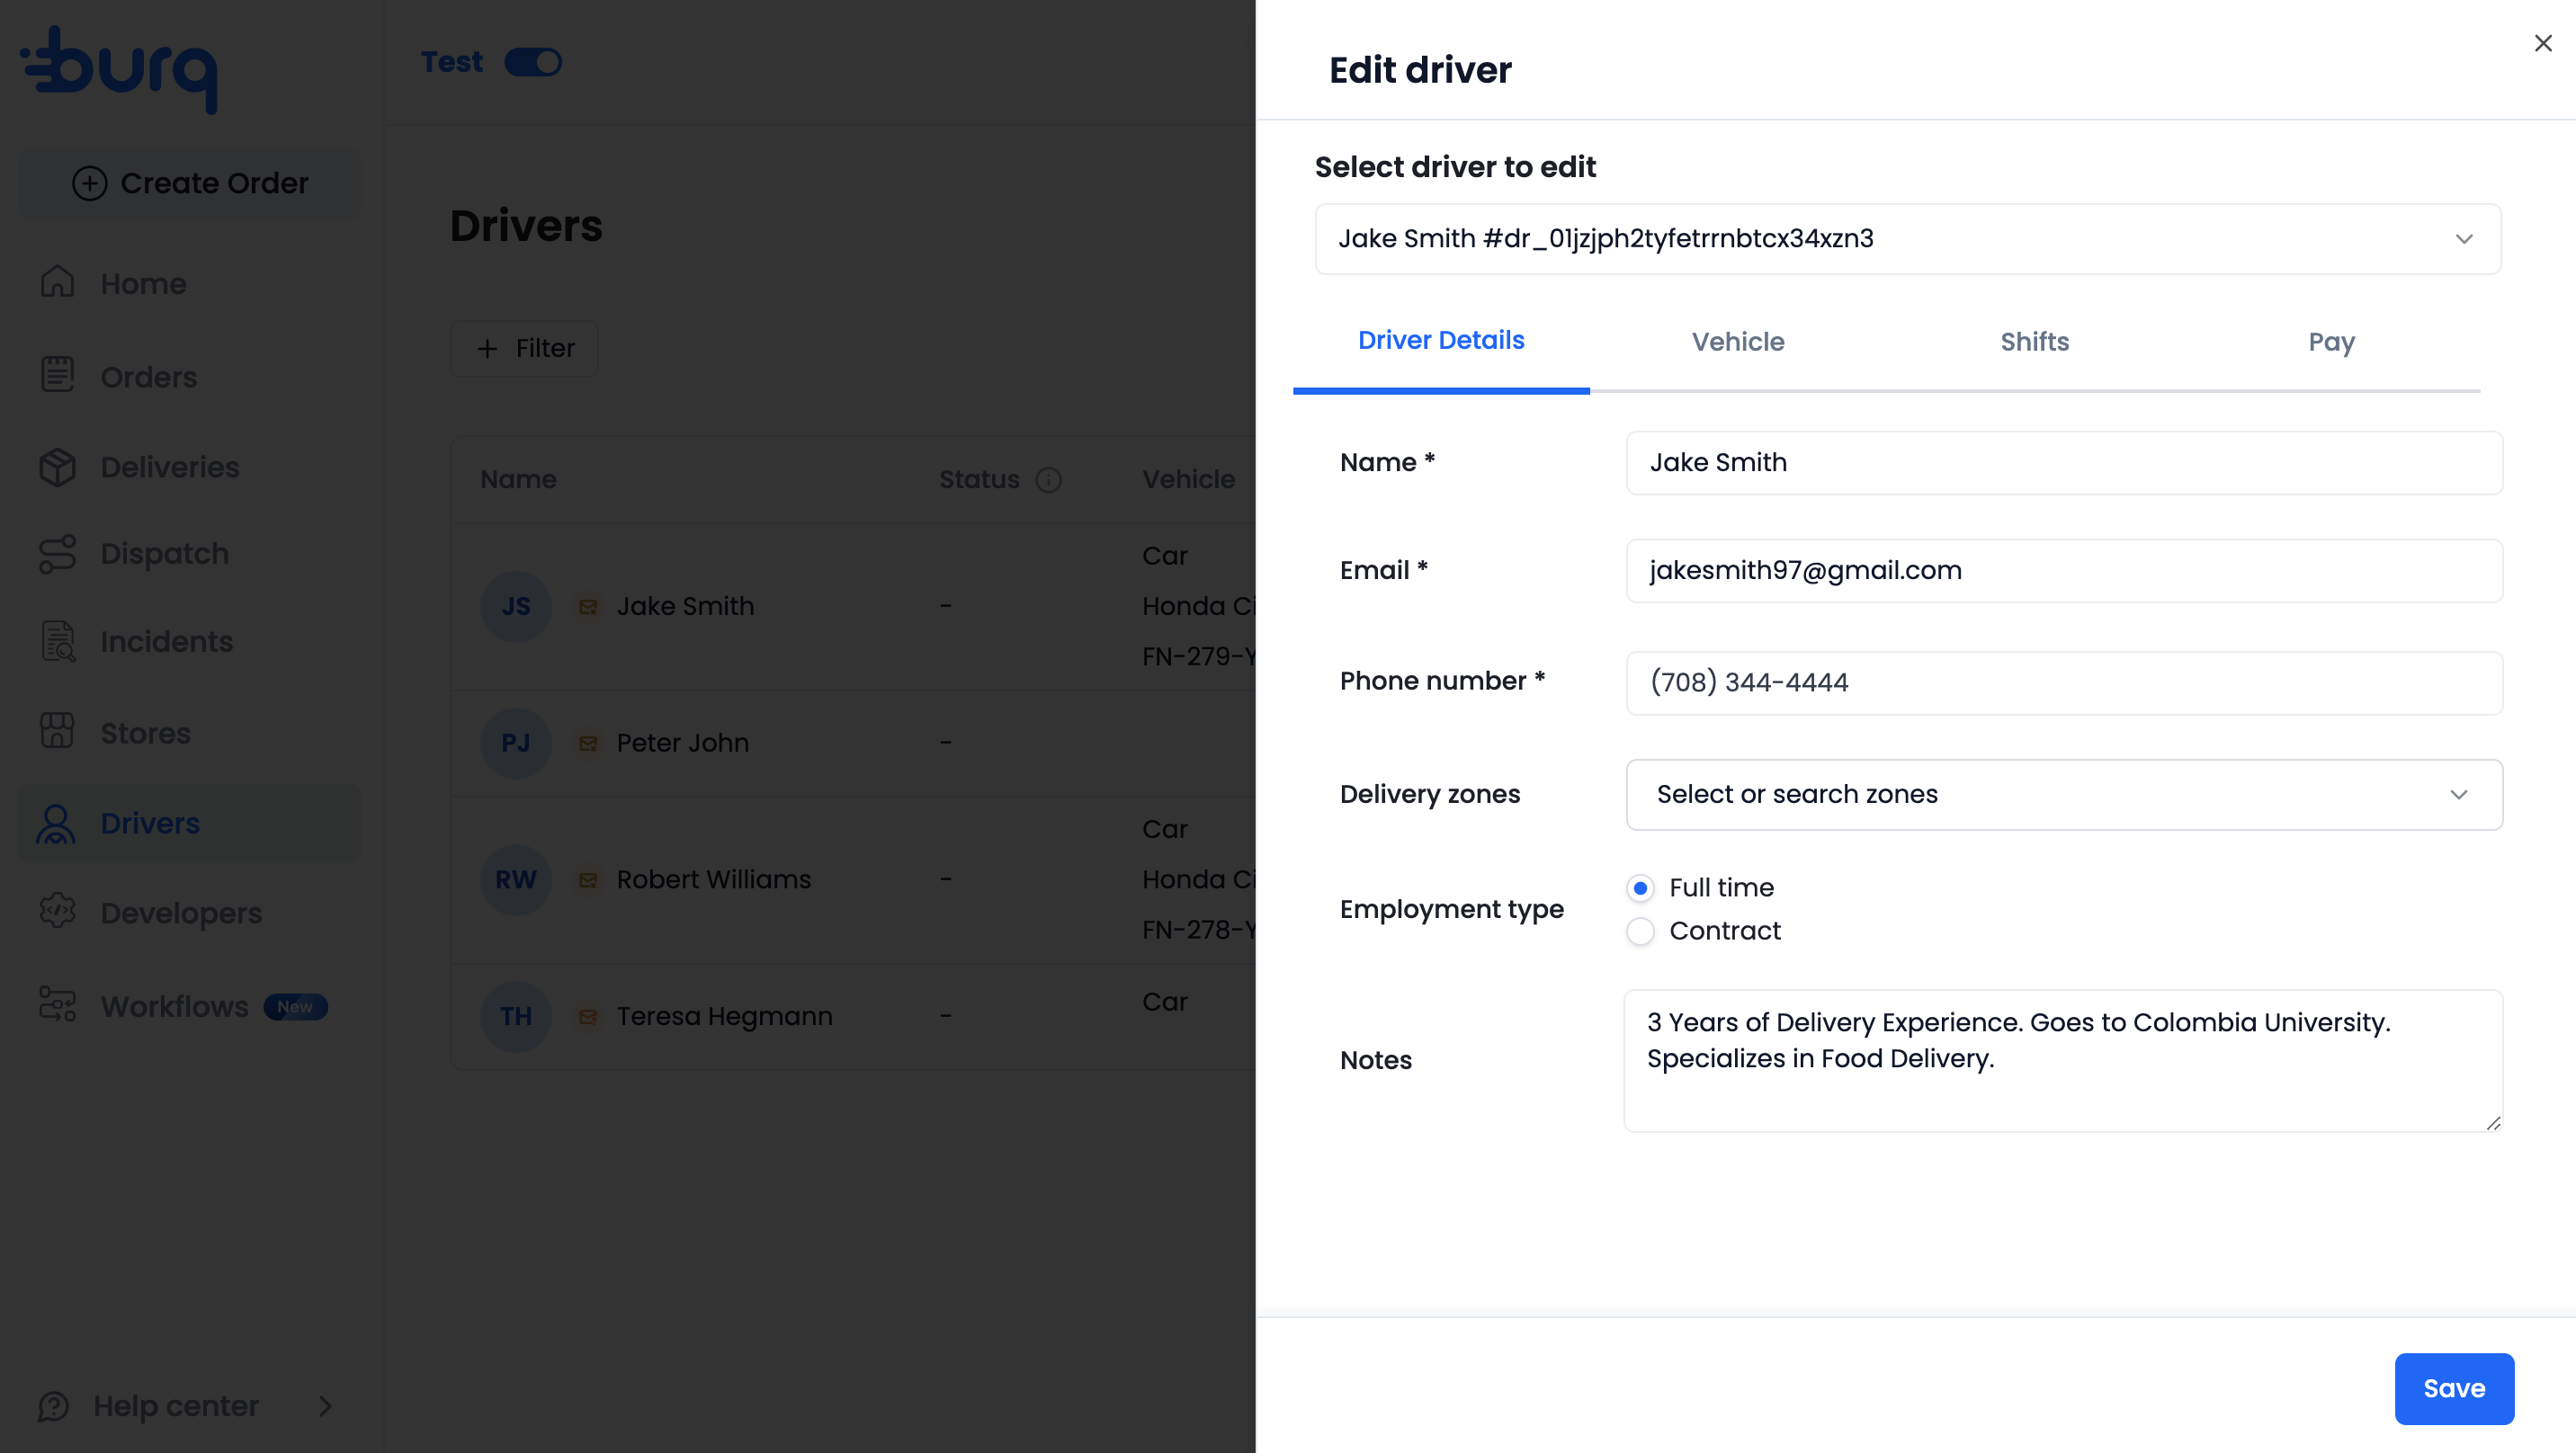Click the plus icon on Filter button

coord(487,348)
